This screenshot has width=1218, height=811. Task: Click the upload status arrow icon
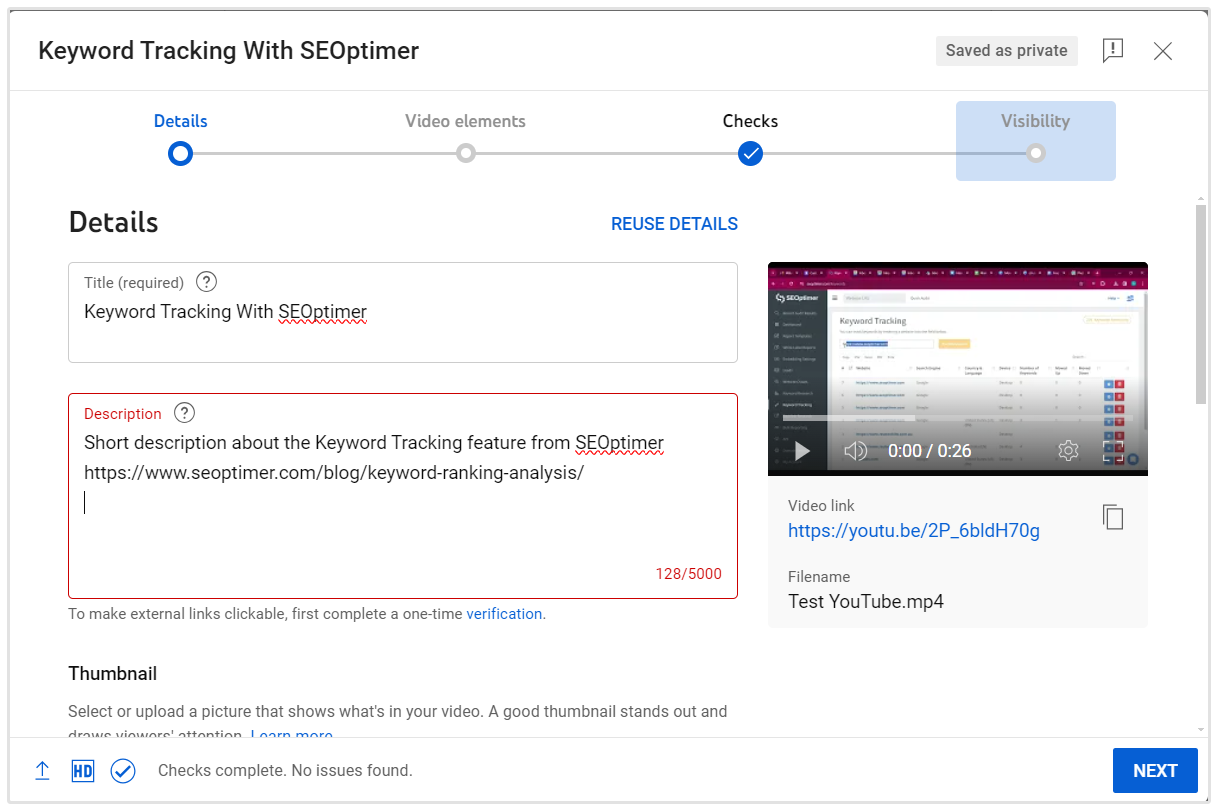point(42,771)
